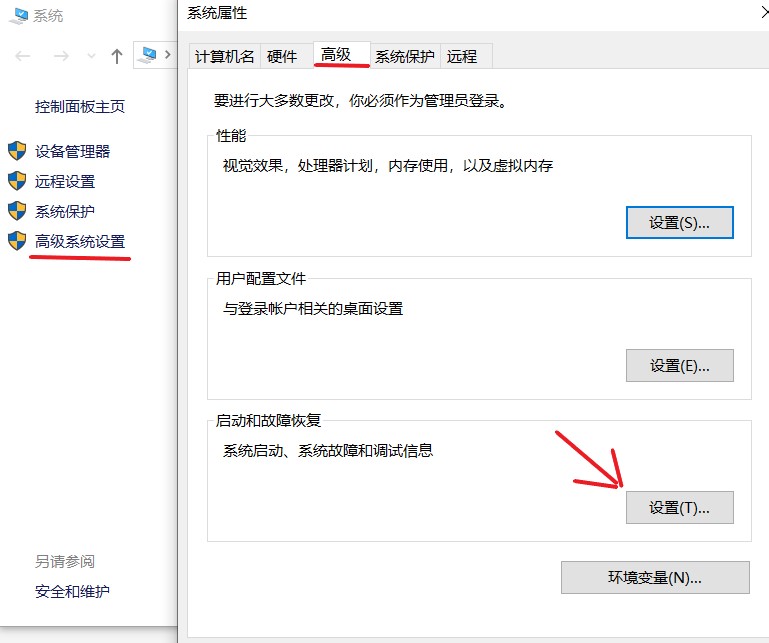The image size is (769, 643).
Task: Click text 要进行大多数更改，你必须作为管理员登录。
Action: (361, 101)
